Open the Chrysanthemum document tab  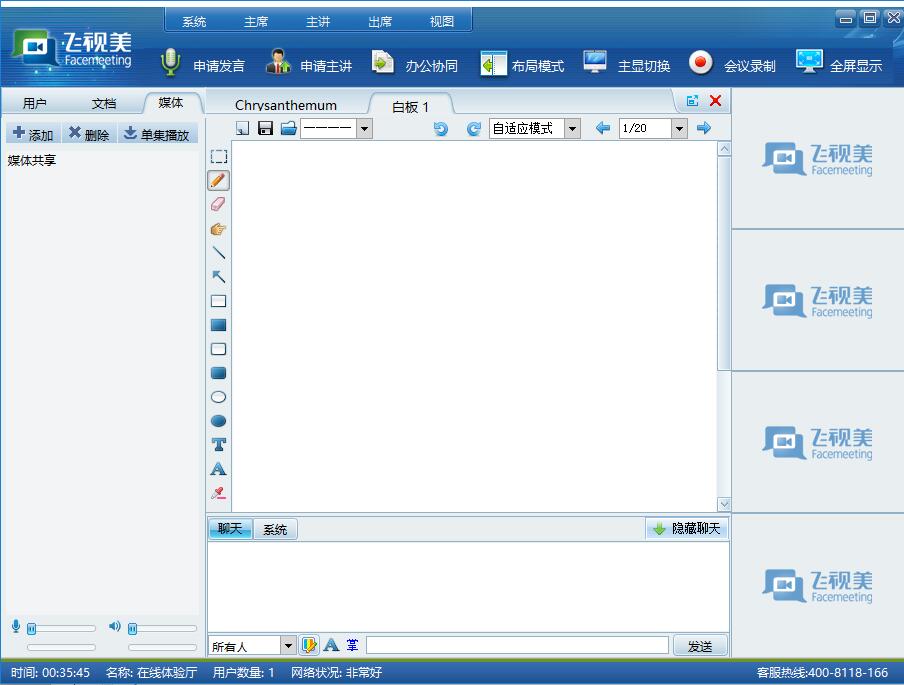286,105
